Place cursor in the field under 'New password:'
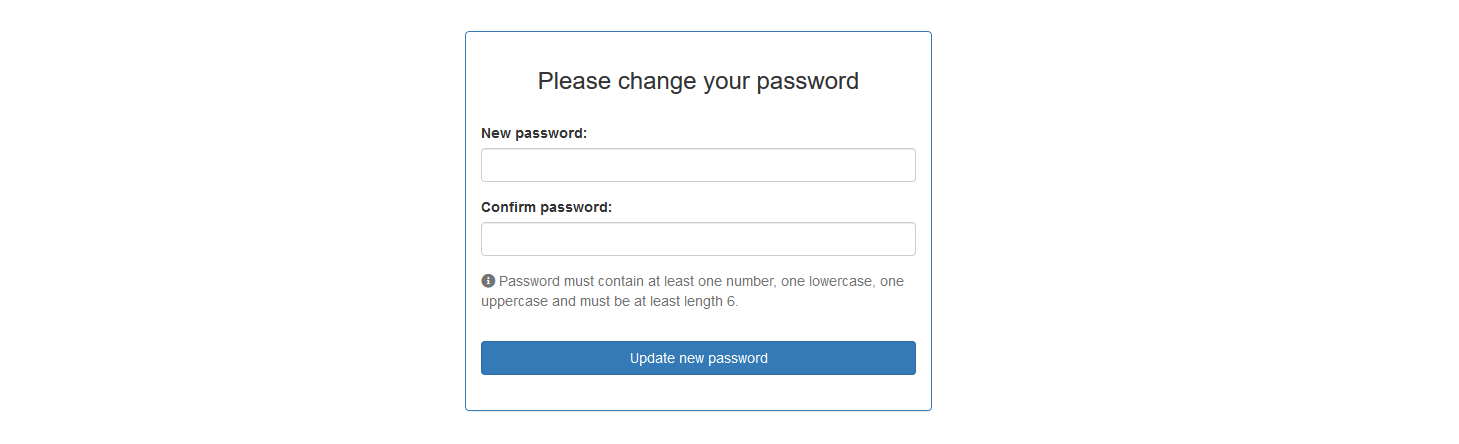The height and width of the screenshot is (444, 1459). pyautogui.click(x=698, y=165)
